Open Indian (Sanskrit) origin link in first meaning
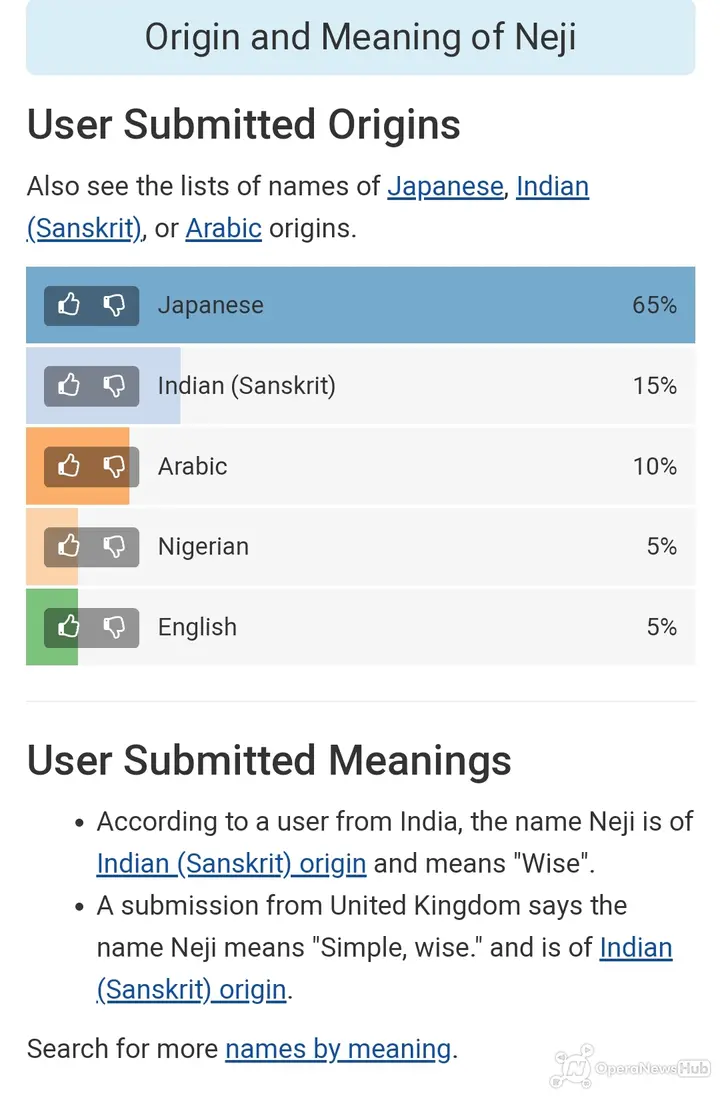Image resolution: width=720 pixels, height=1096 pixels. [x=231, y=864]
